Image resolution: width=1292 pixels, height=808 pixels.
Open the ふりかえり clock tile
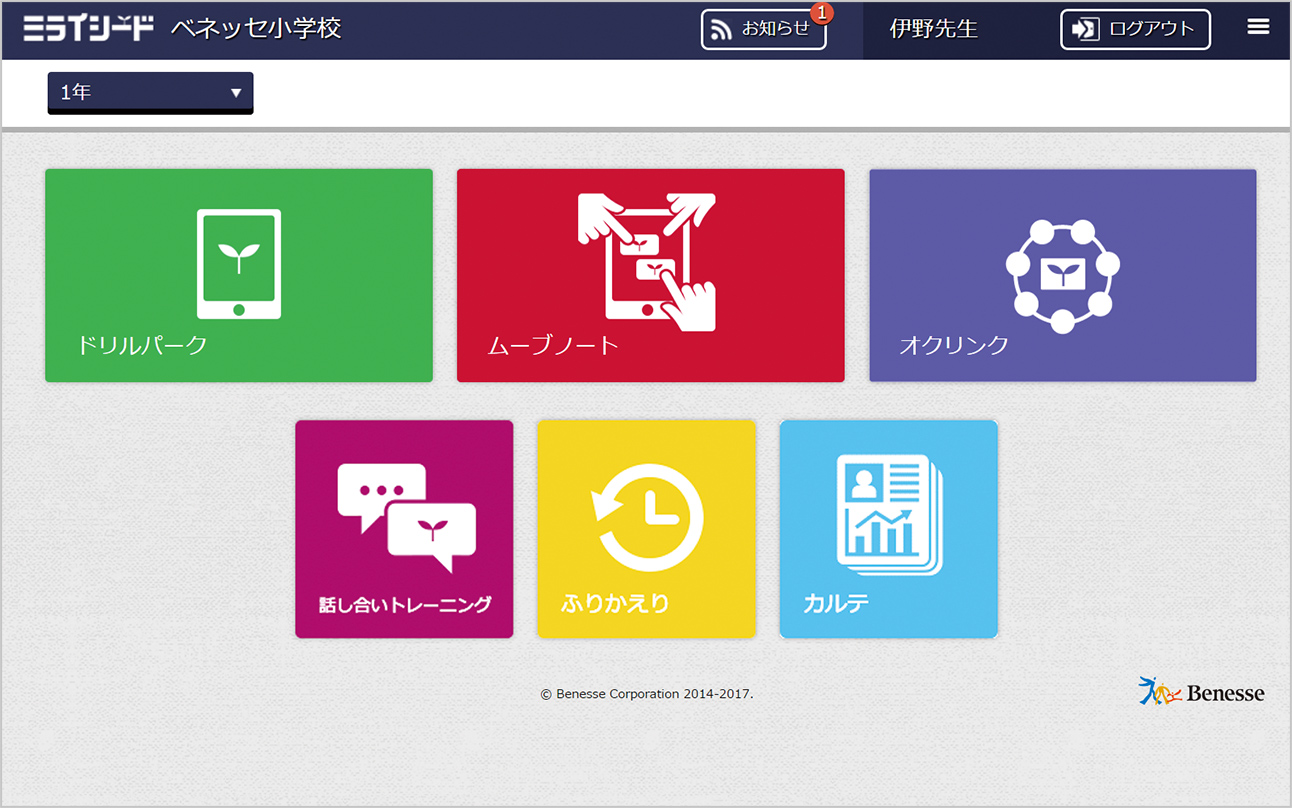pyautogui.click(x=646, y=529)
